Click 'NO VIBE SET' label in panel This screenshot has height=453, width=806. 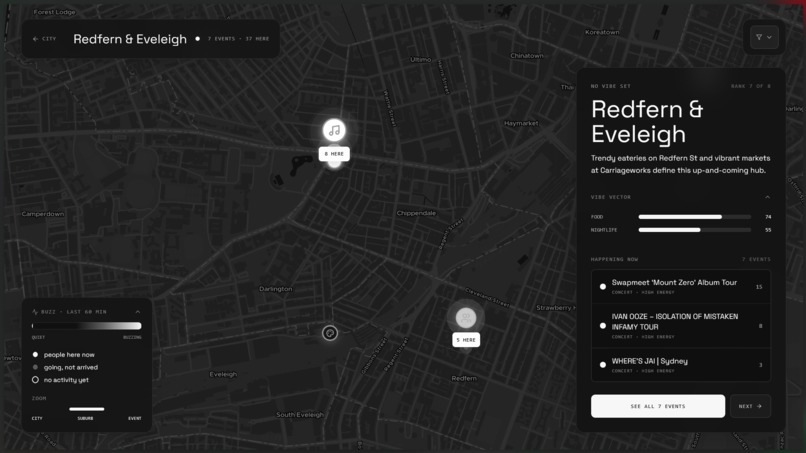611,86
